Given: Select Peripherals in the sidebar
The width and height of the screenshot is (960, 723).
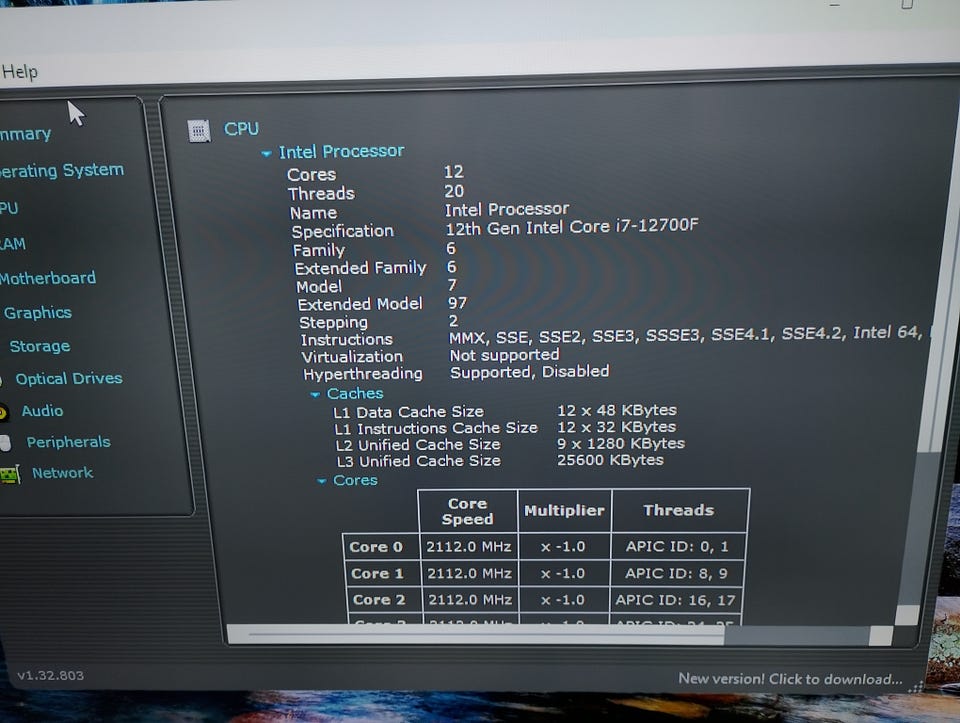Looking at the screenshot, I should [69, 442].
